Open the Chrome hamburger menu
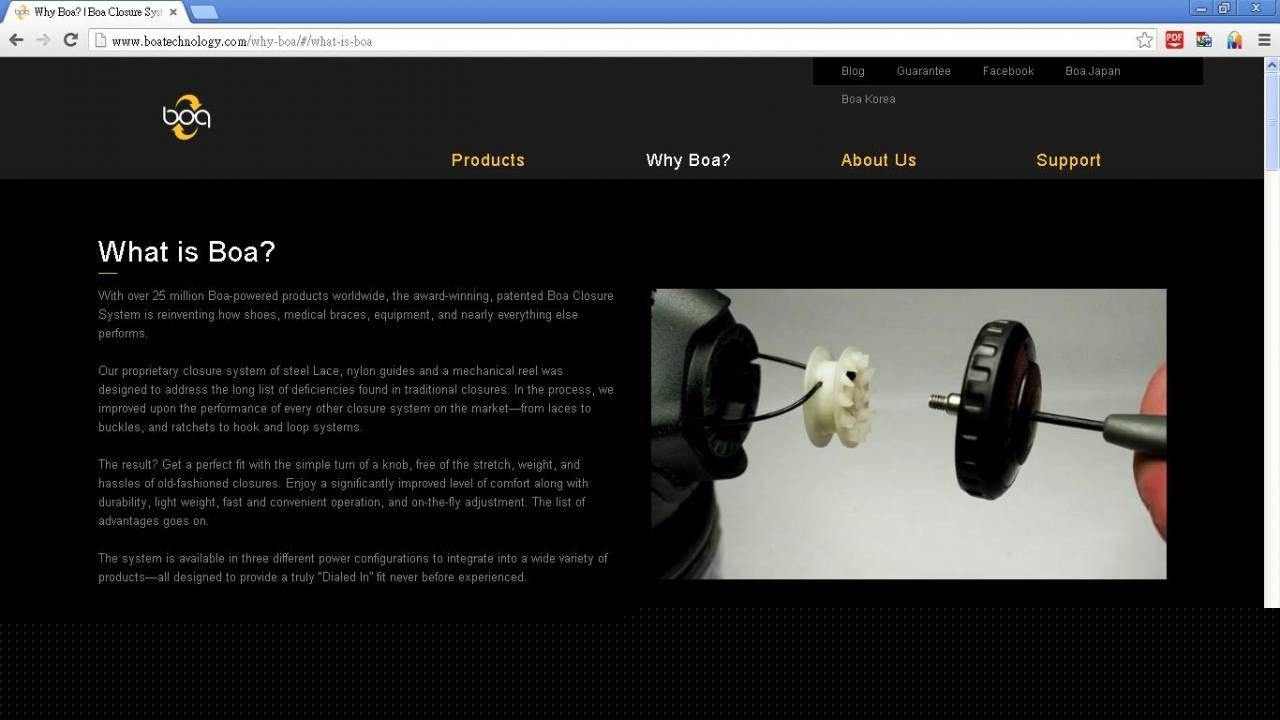This screenshot has height=720, width=1280. coord(1264,40)
